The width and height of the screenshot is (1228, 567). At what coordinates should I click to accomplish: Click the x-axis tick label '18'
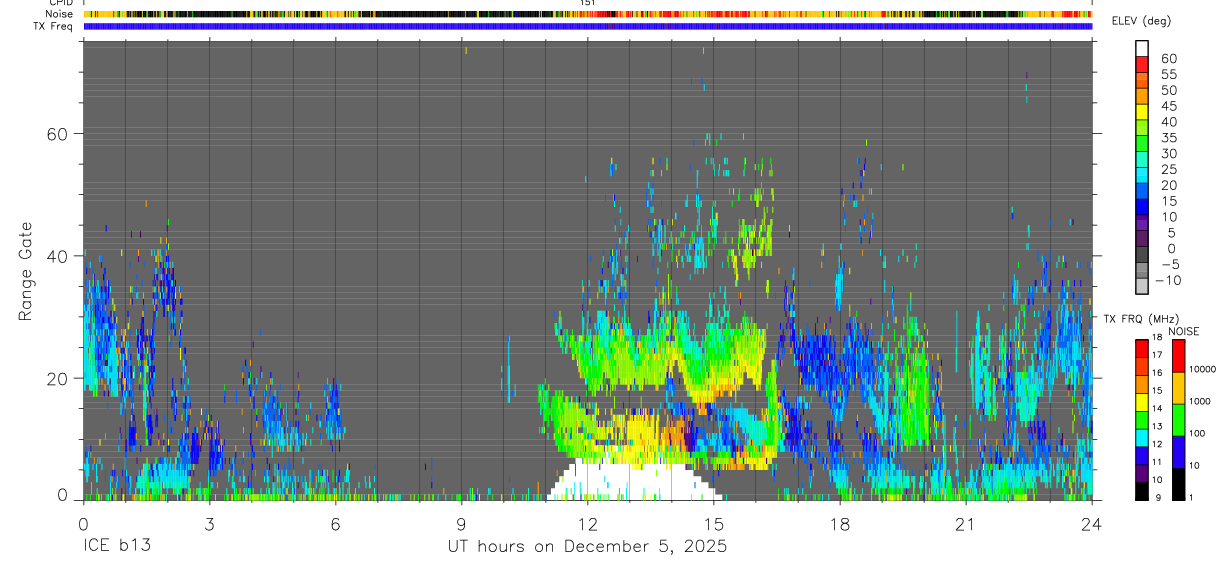point(840,523)
